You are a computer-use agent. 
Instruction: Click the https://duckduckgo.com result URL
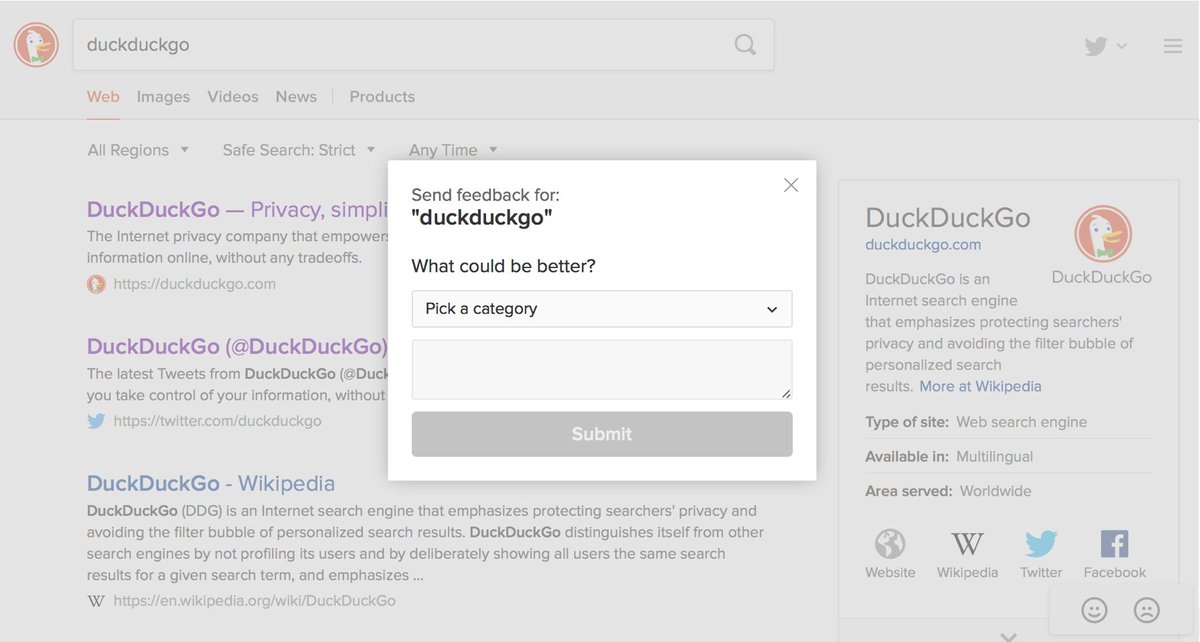coord(195,284)
